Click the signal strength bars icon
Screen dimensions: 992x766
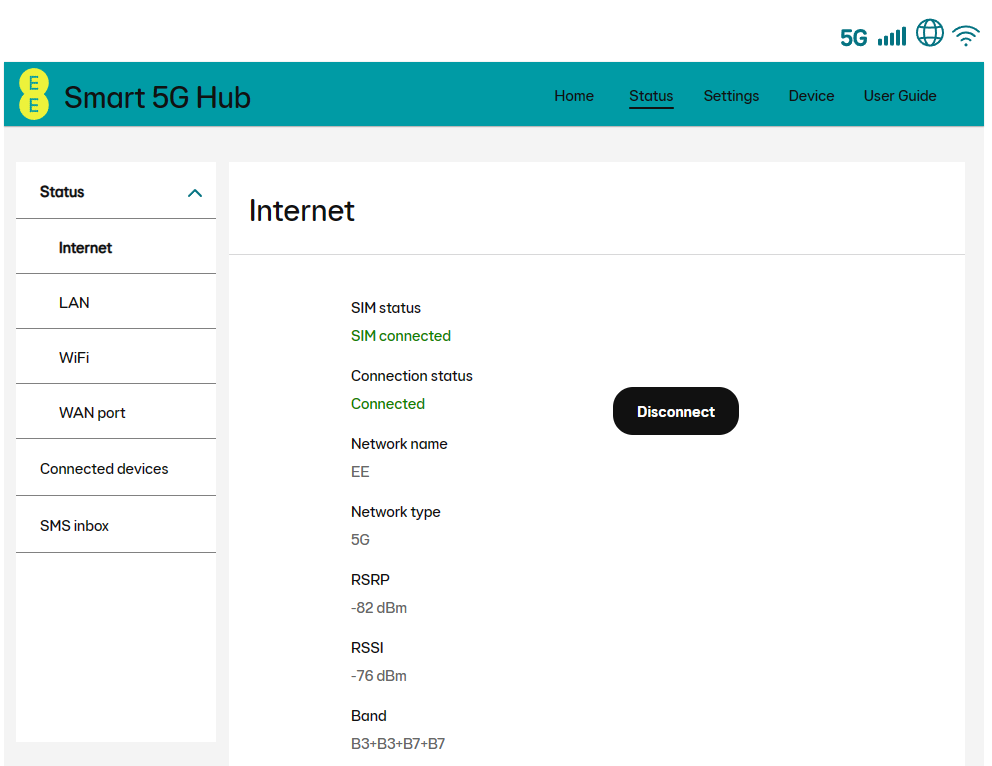892,37
